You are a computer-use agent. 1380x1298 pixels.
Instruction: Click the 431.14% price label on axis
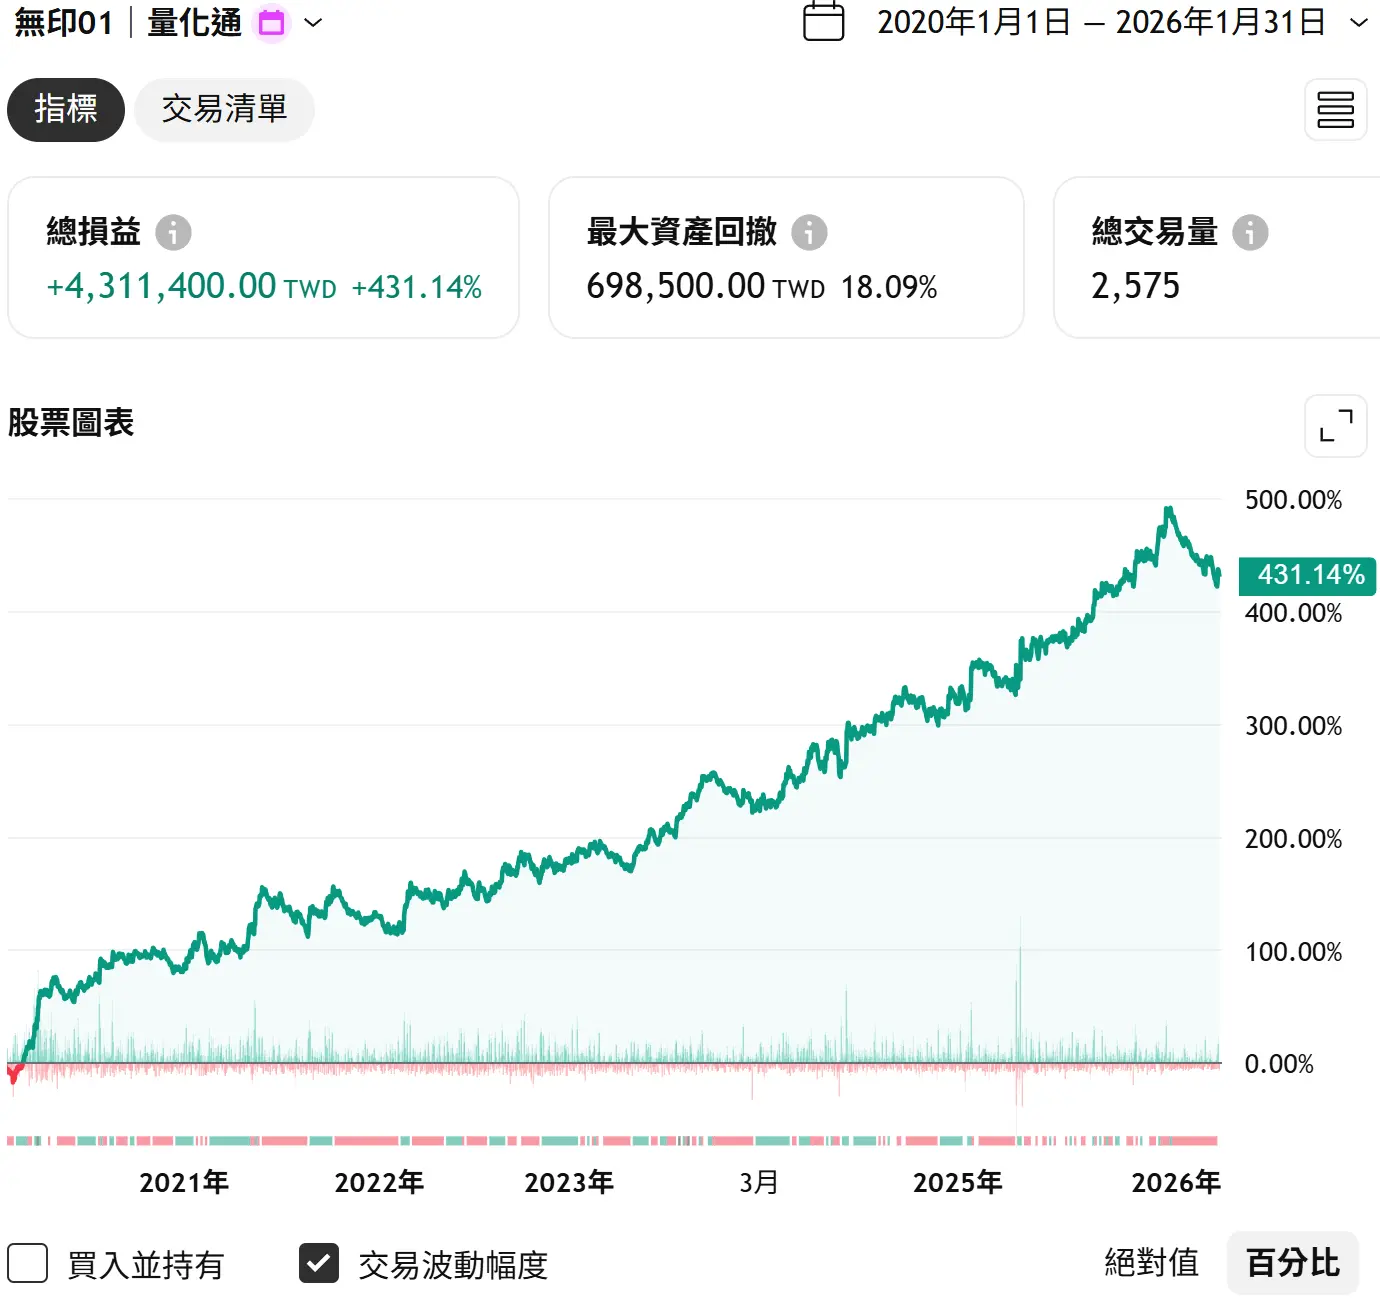click(x=1308, y=575)
